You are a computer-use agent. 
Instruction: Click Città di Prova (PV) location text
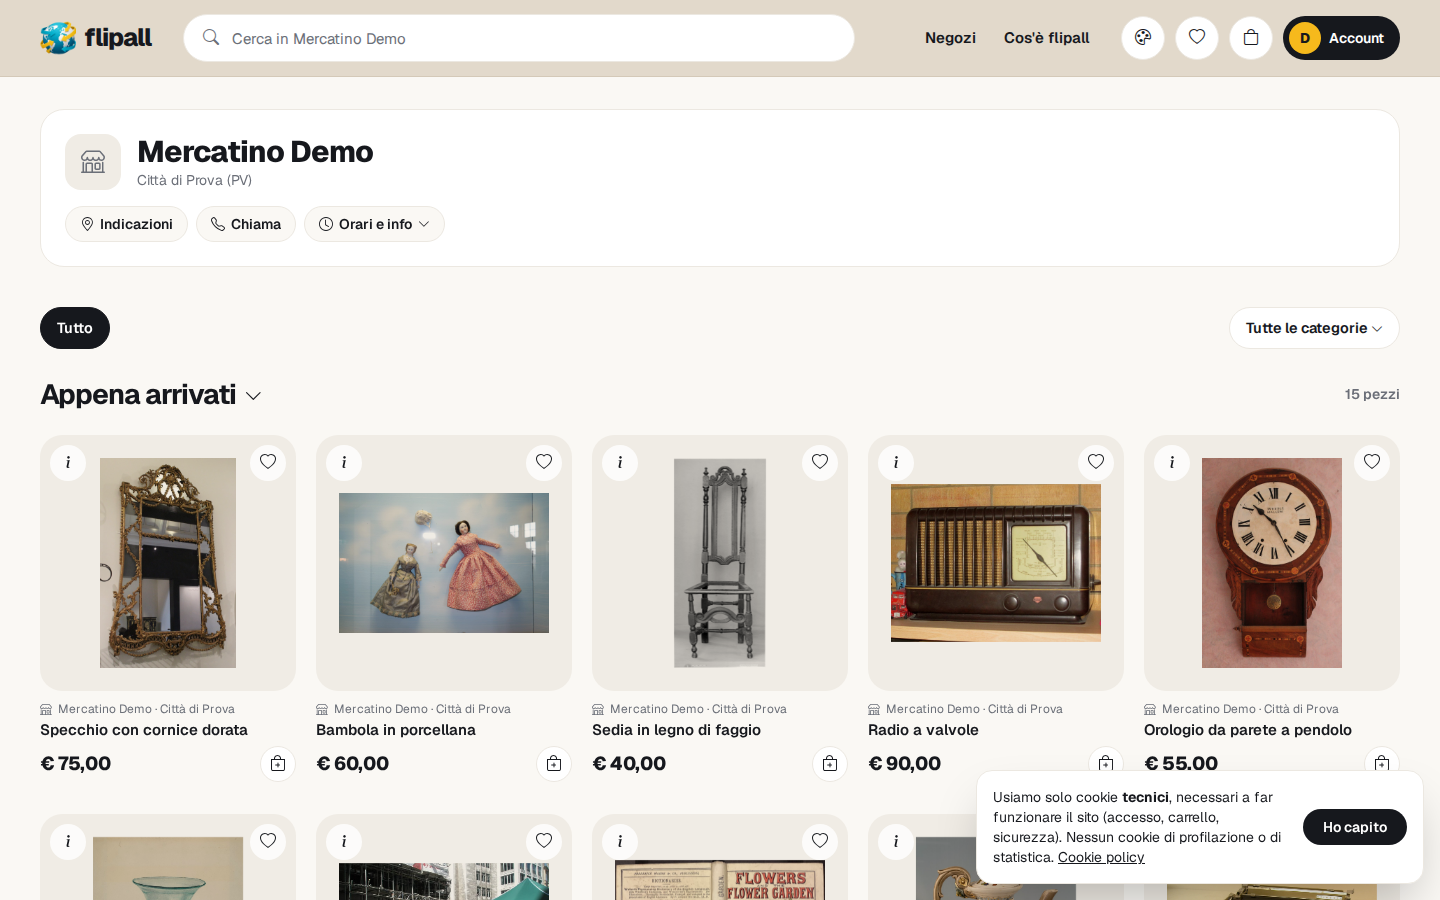(194, 180)
